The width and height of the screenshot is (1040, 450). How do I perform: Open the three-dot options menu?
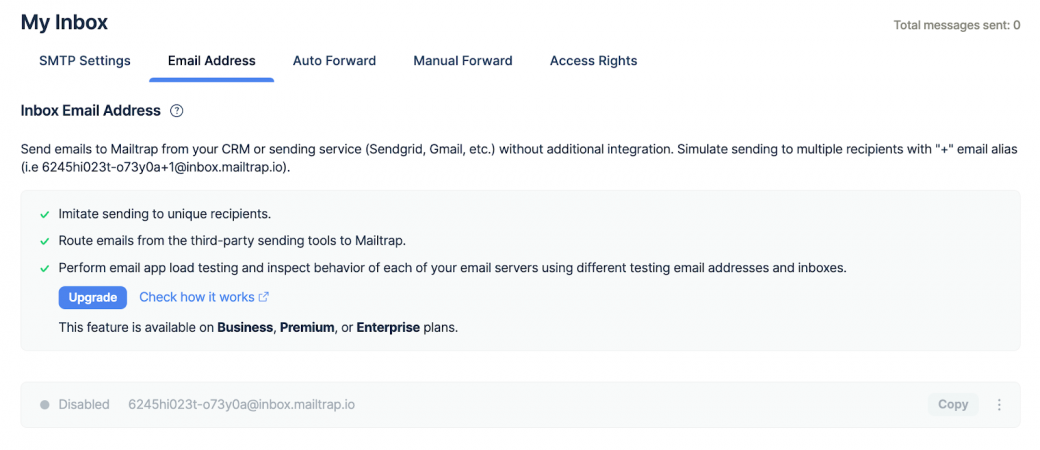tap(999, 405)
